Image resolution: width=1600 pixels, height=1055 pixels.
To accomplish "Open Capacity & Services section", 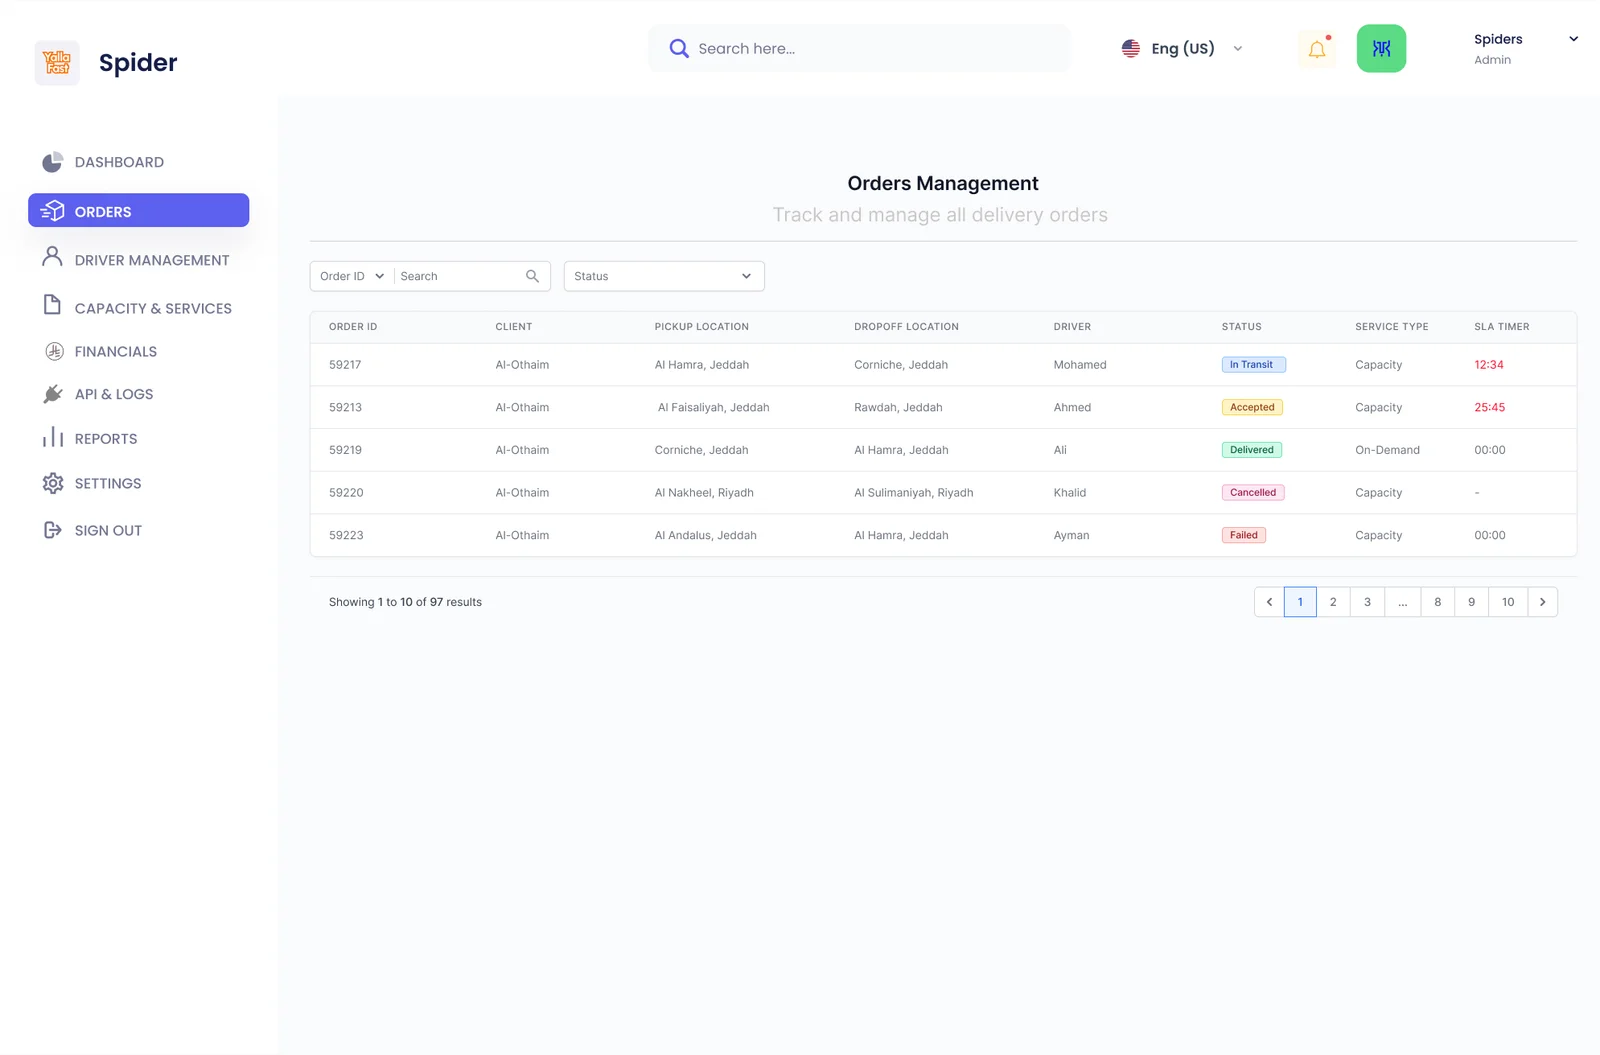I will (x=138, y=308).
